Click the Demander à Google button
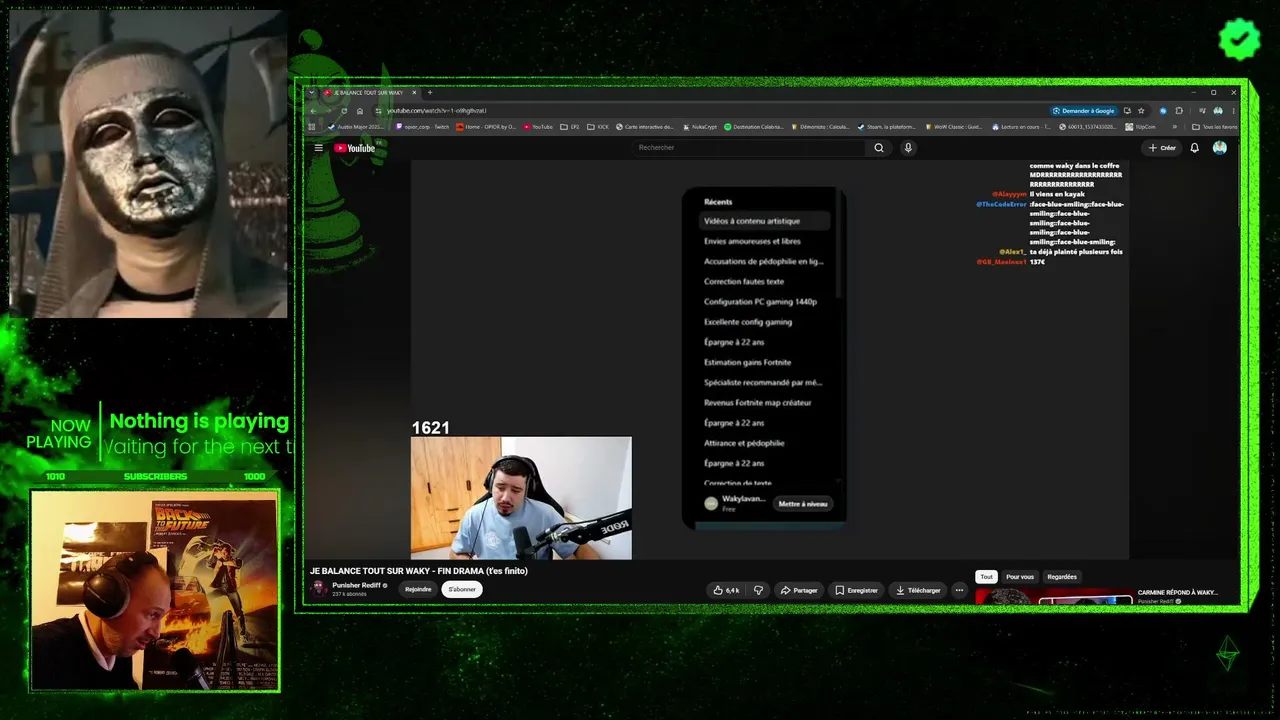1280x720 pixels. (1083, 110)
